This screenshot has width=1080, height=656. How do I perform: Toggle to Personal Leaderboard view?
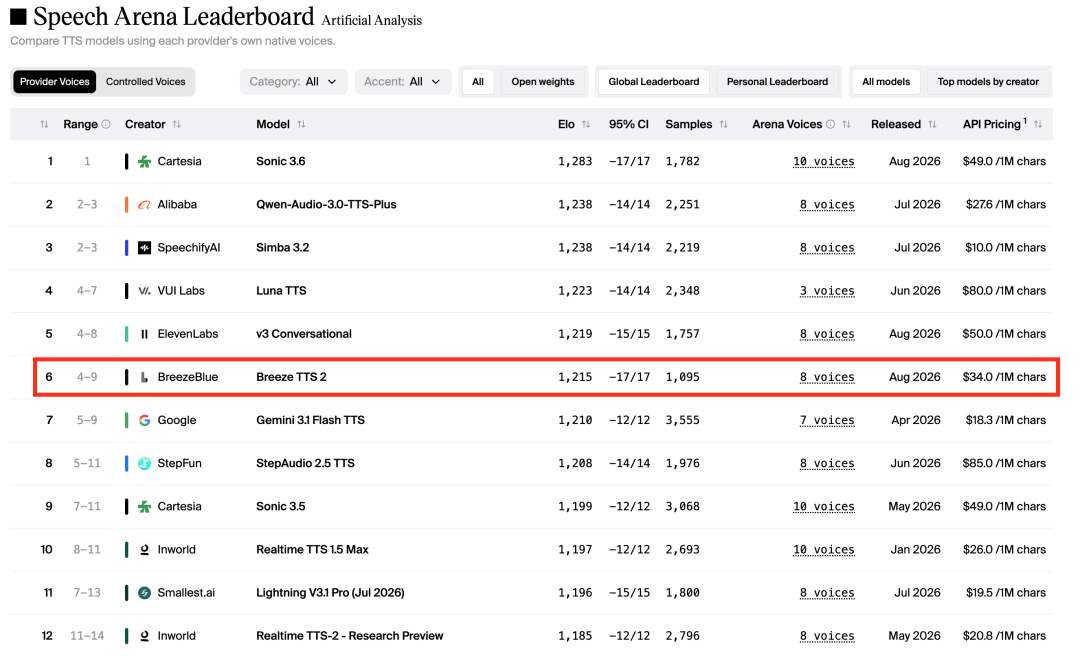tap(777, 82)
